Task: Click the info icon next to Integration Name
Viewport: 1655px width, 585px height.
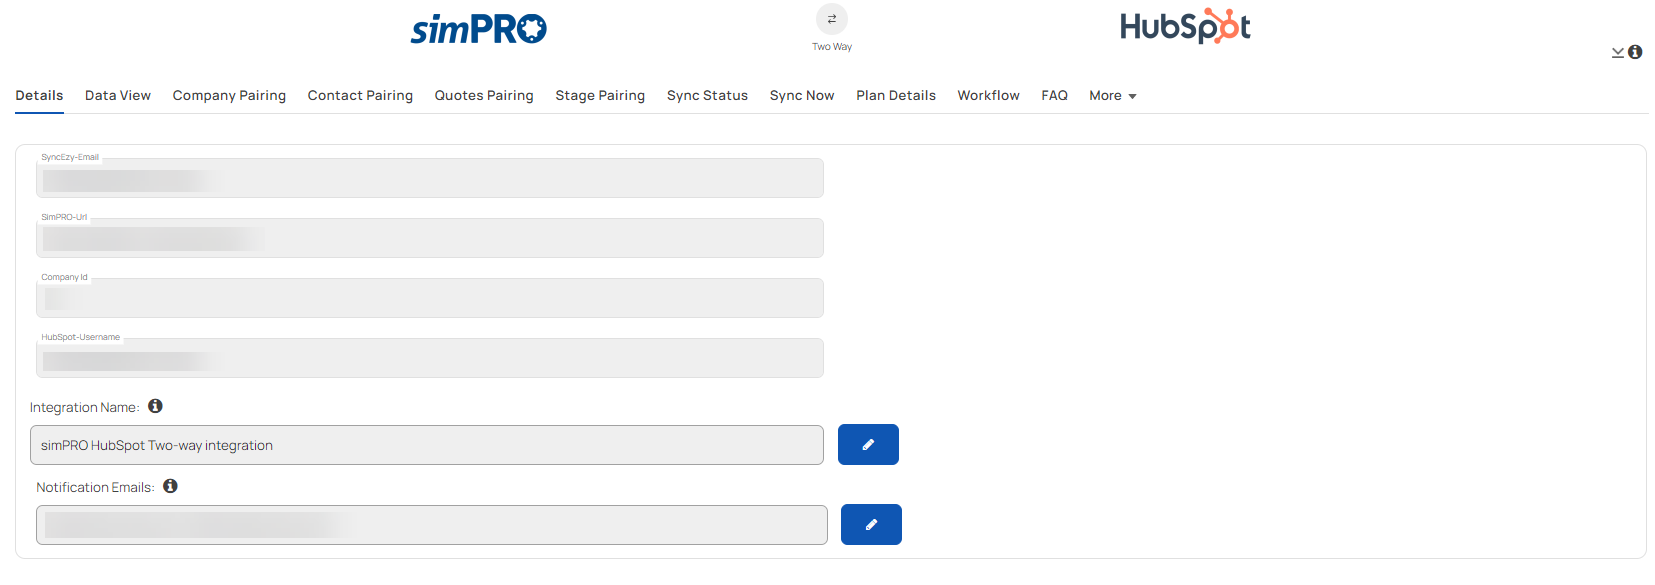Action: pos(155,406)
